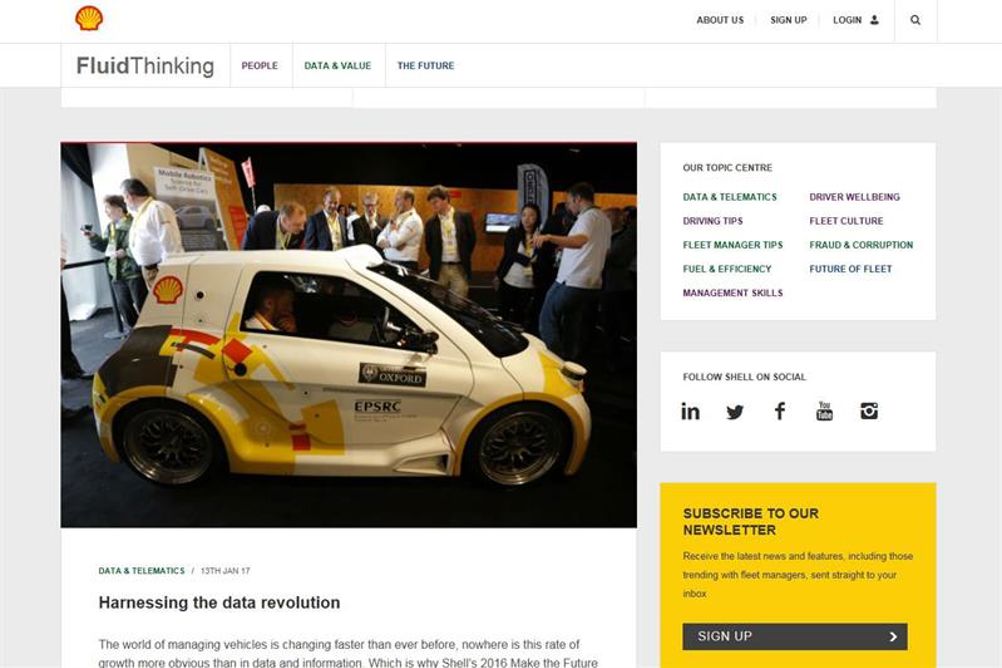Open the Fraud & Corruption topic
The image size is (1002, 668).
coord(861,245)
